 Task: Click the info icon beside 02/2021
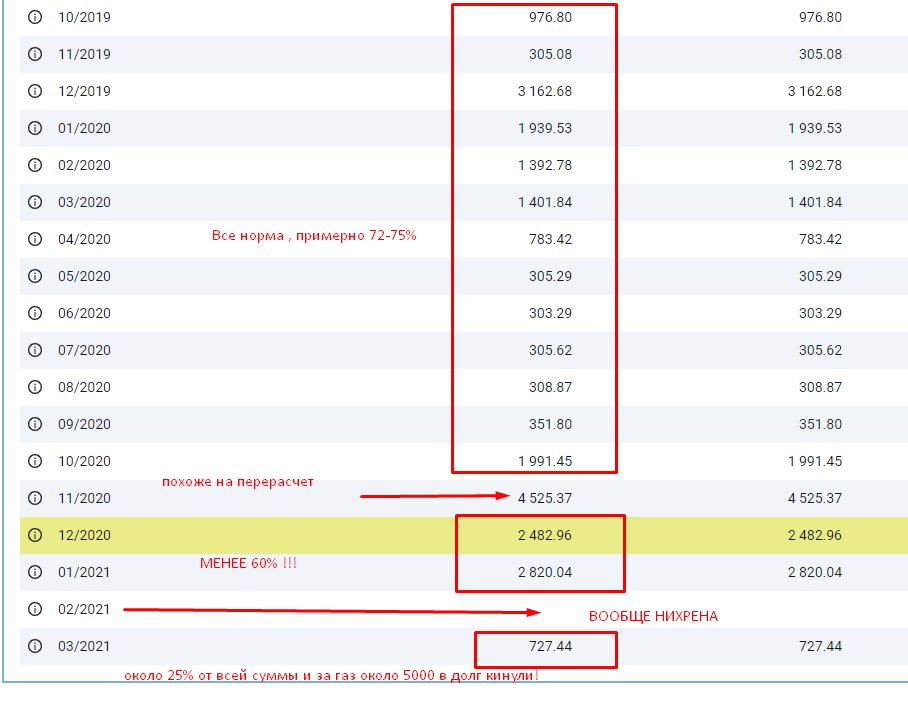click(35, 609)
